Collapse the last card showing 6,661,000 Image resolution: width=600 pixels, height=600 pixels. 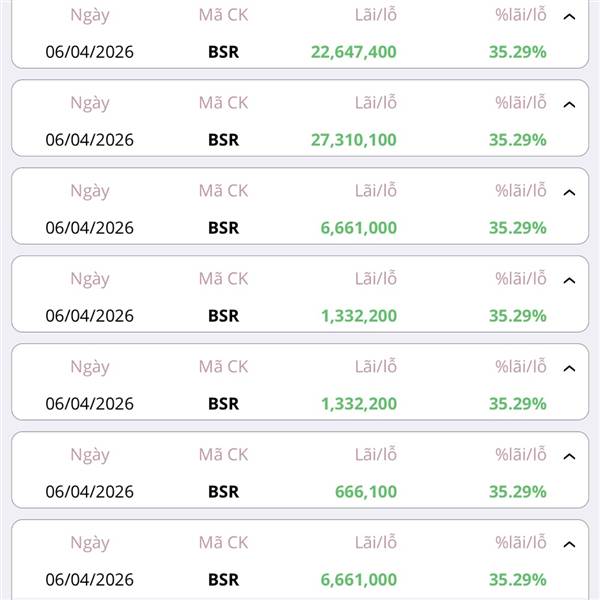pos(570,544)
